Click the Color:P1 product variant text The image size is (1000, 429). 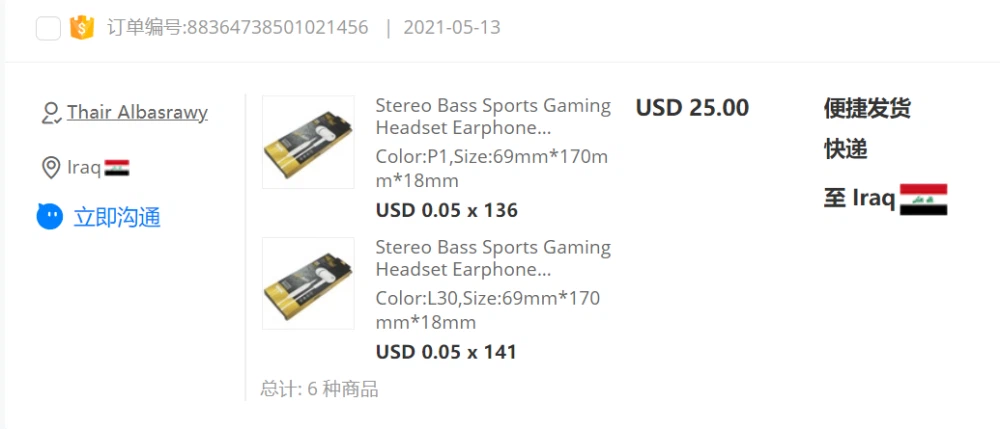(x=492, y=169)
